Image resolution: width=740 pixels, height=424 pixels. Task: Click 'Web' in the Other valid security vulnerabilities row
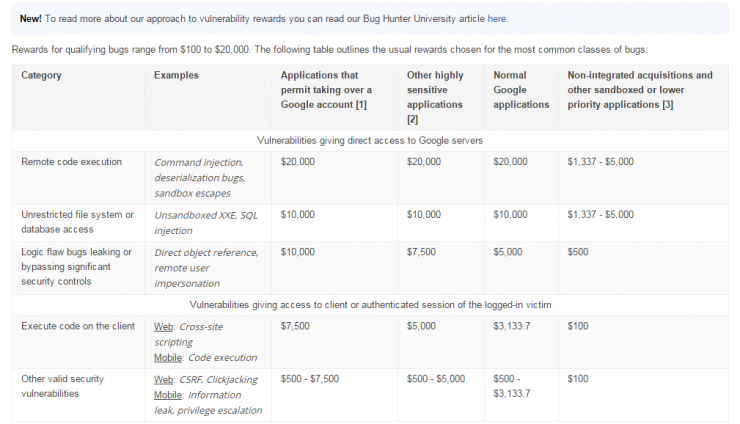click(x=164, y=379)
